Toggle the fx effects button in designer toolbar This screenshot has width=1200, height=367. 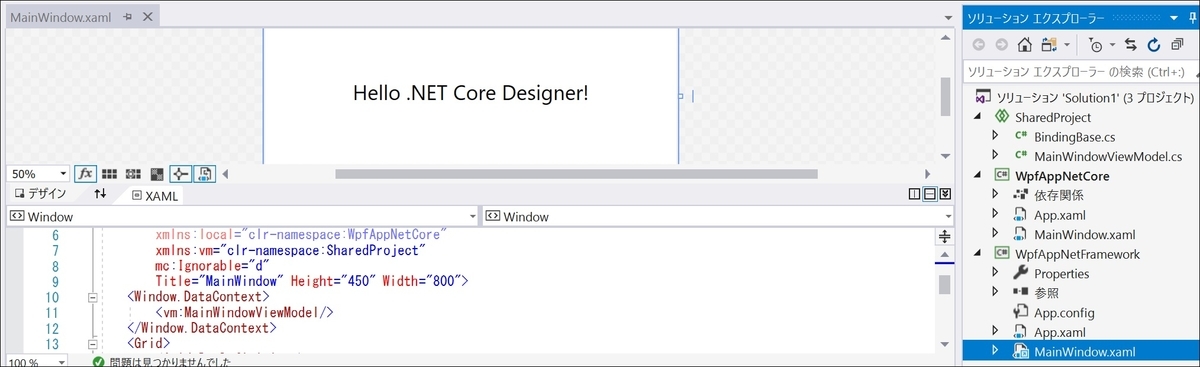click(85, 174)
